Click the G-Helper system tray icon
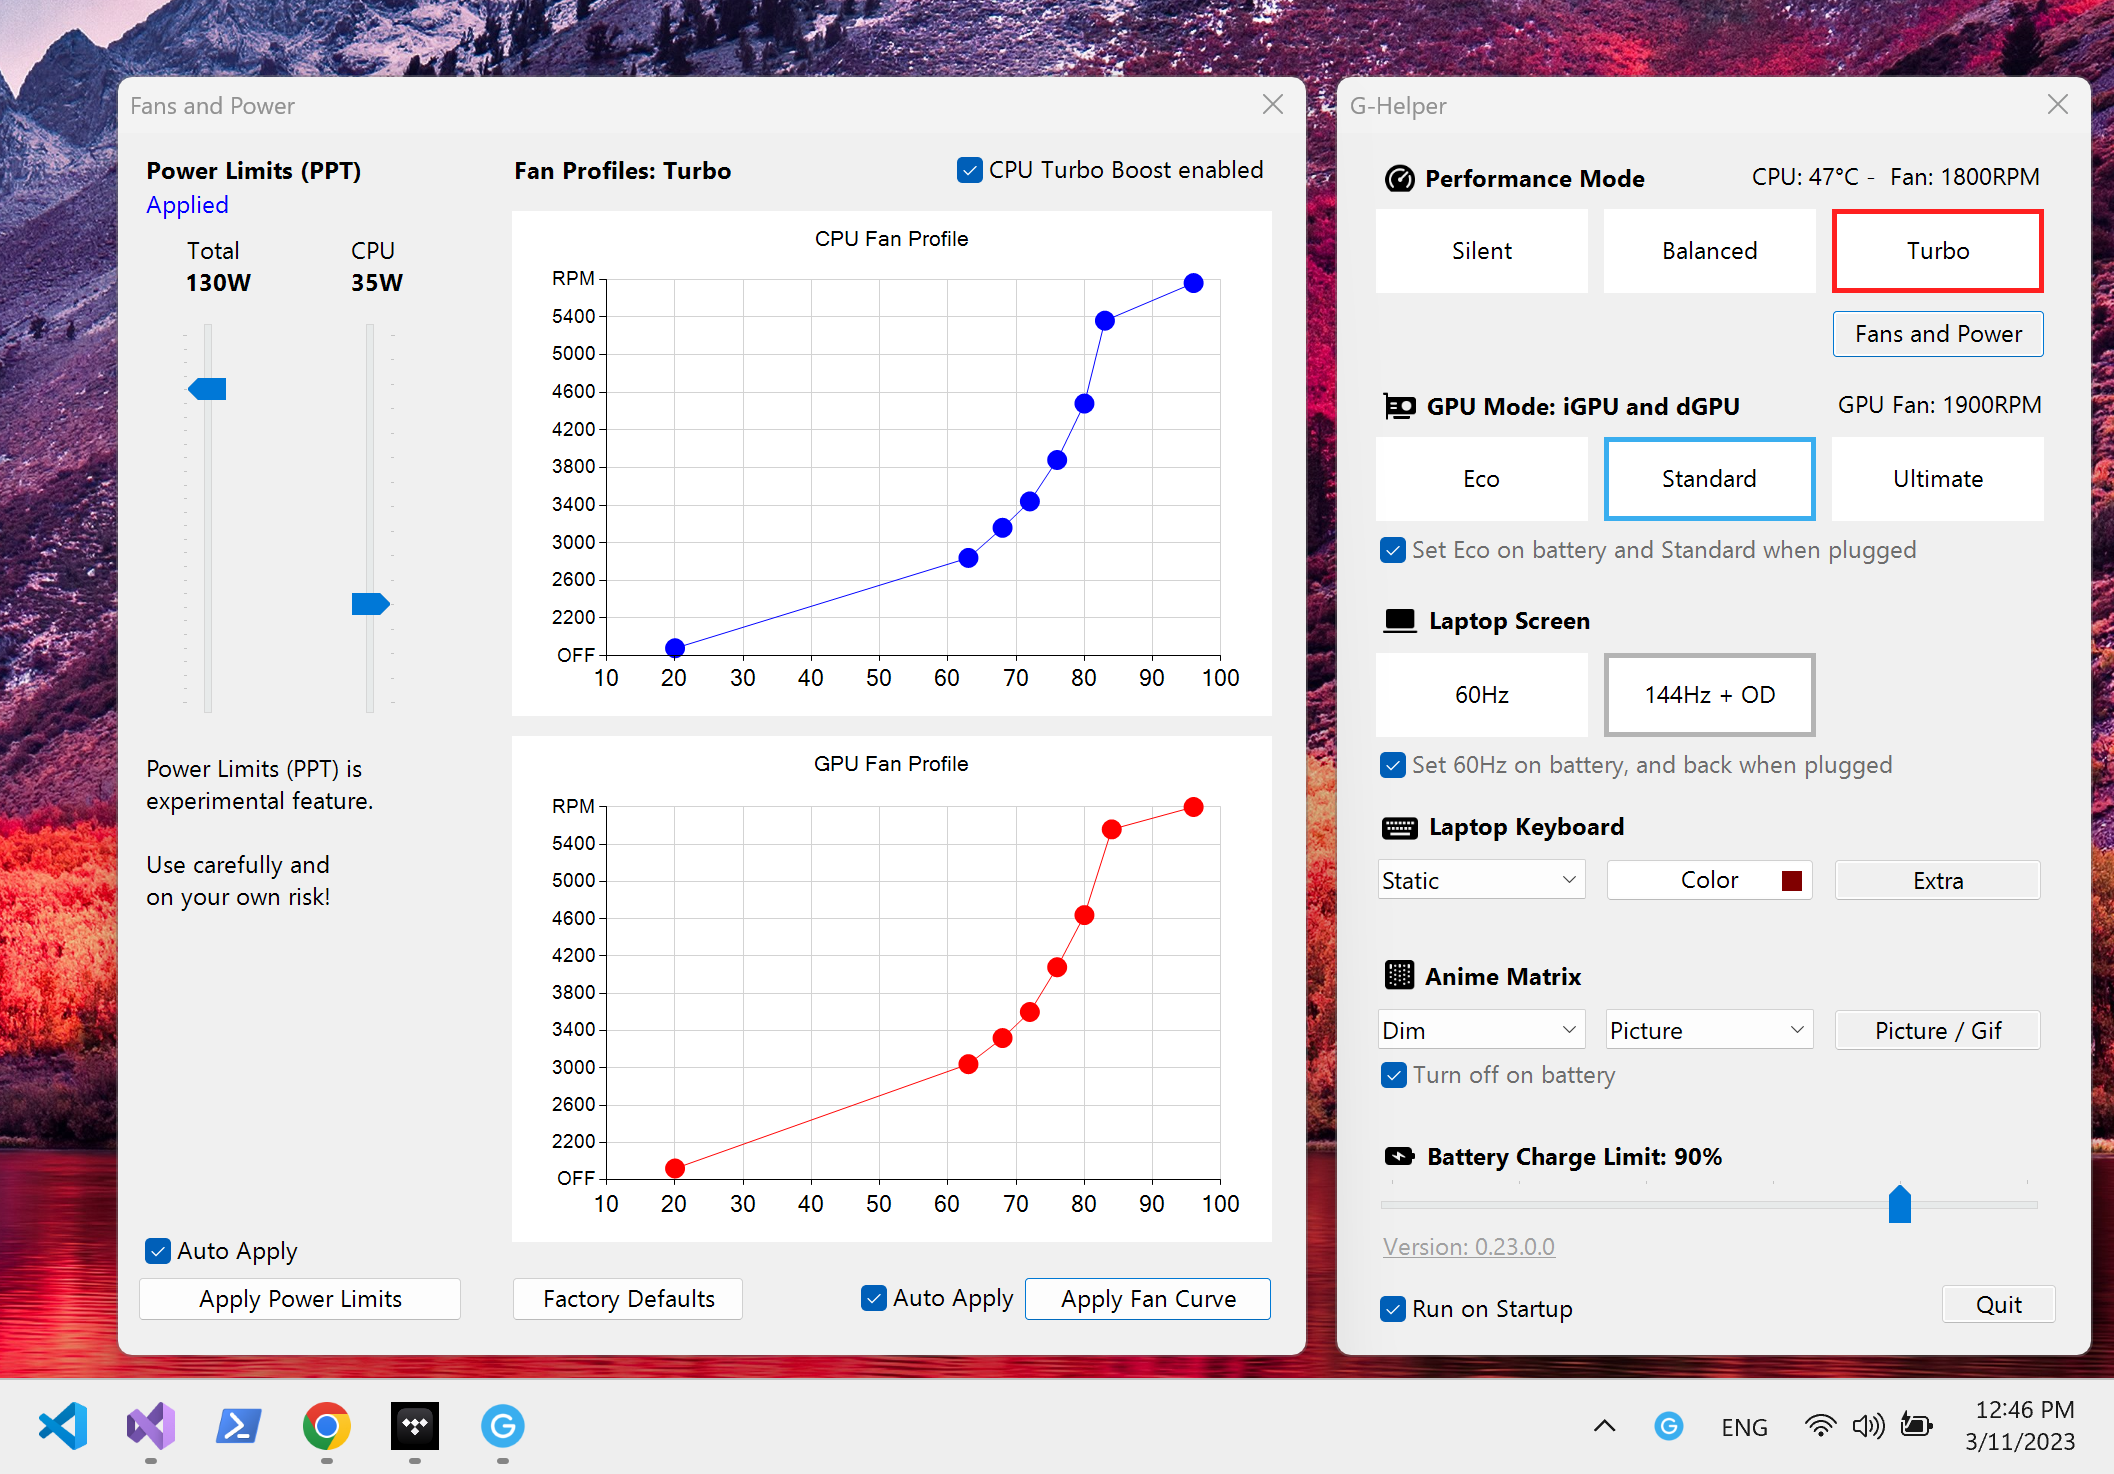This screenshot has width=2114, height=1474. point(1668,1426)
